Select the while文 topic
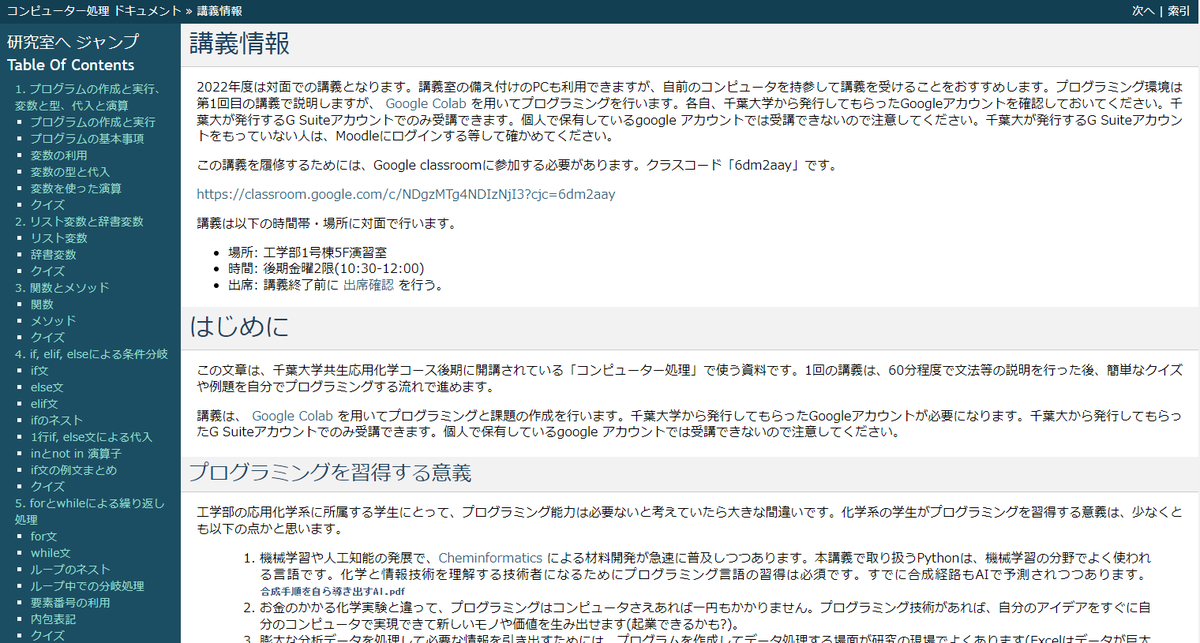1200x643 pixels. coord(51,552)
